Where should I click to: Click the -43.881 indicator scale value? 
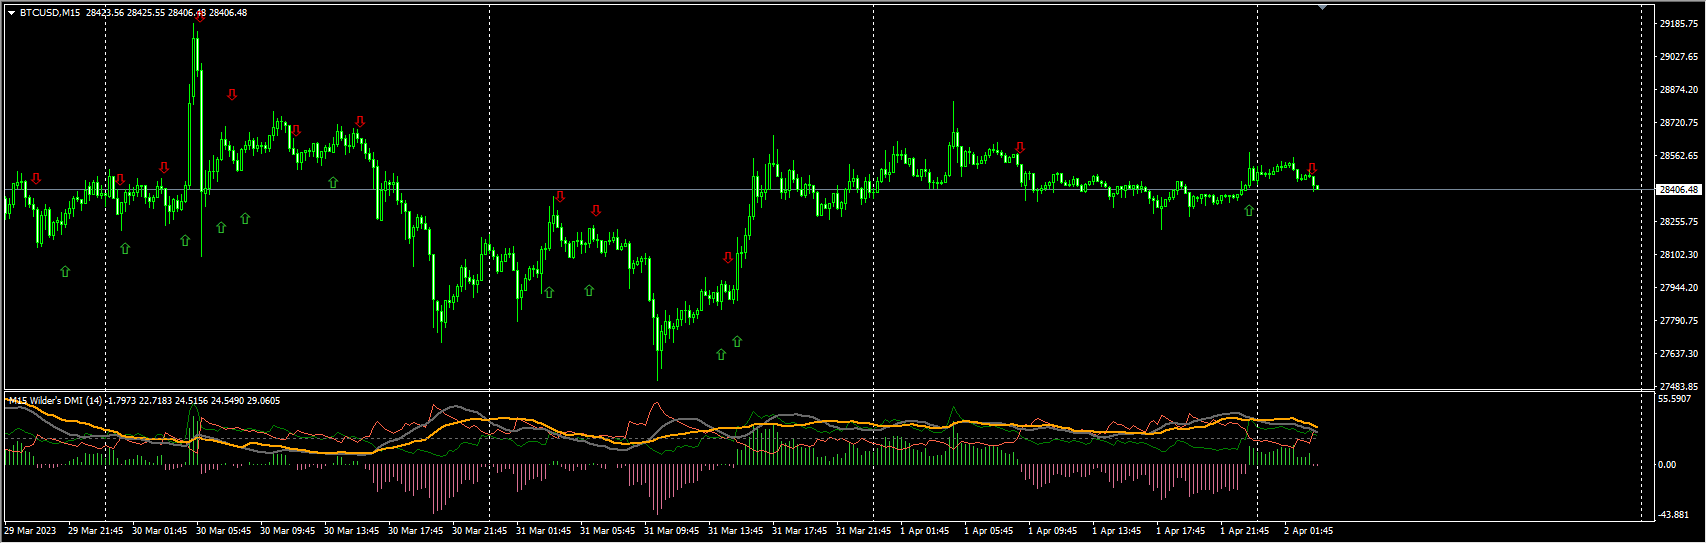1674,515
